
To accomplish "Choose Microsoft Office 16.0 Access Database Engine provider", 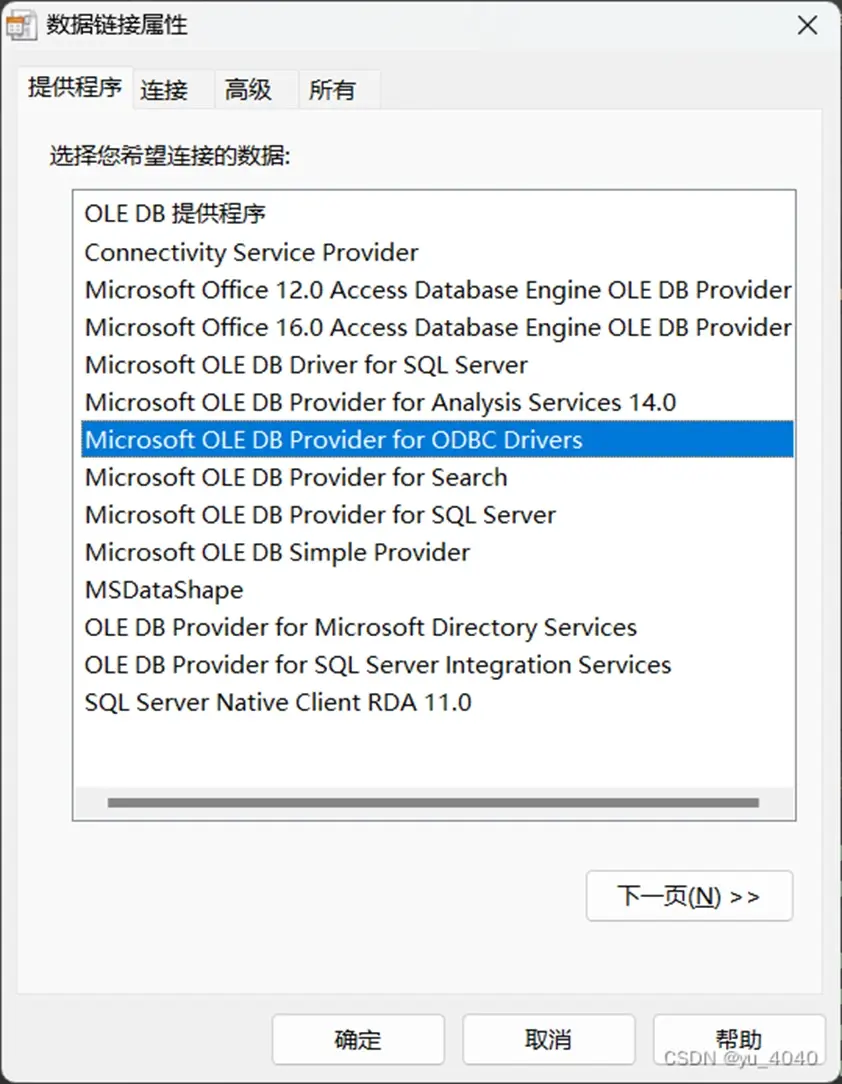I will pos(438,327).
